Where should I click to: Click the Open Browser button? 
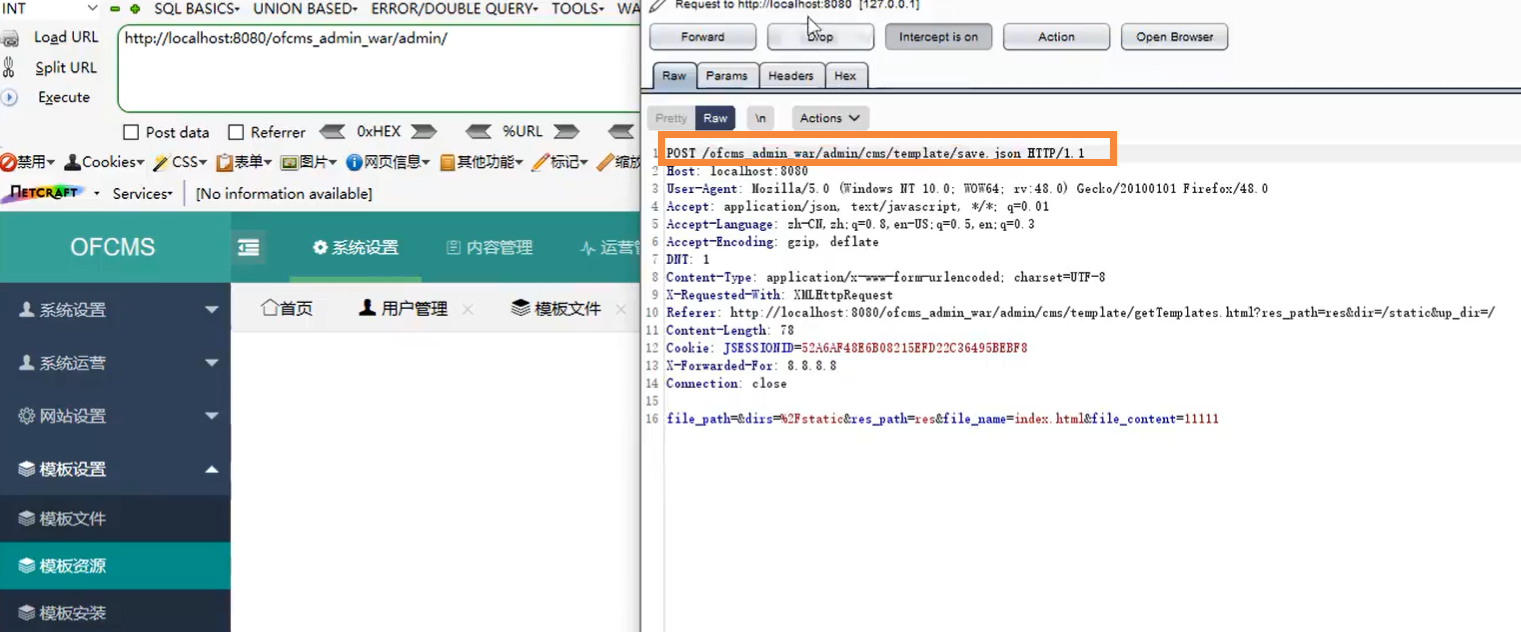click(1174, 37)
